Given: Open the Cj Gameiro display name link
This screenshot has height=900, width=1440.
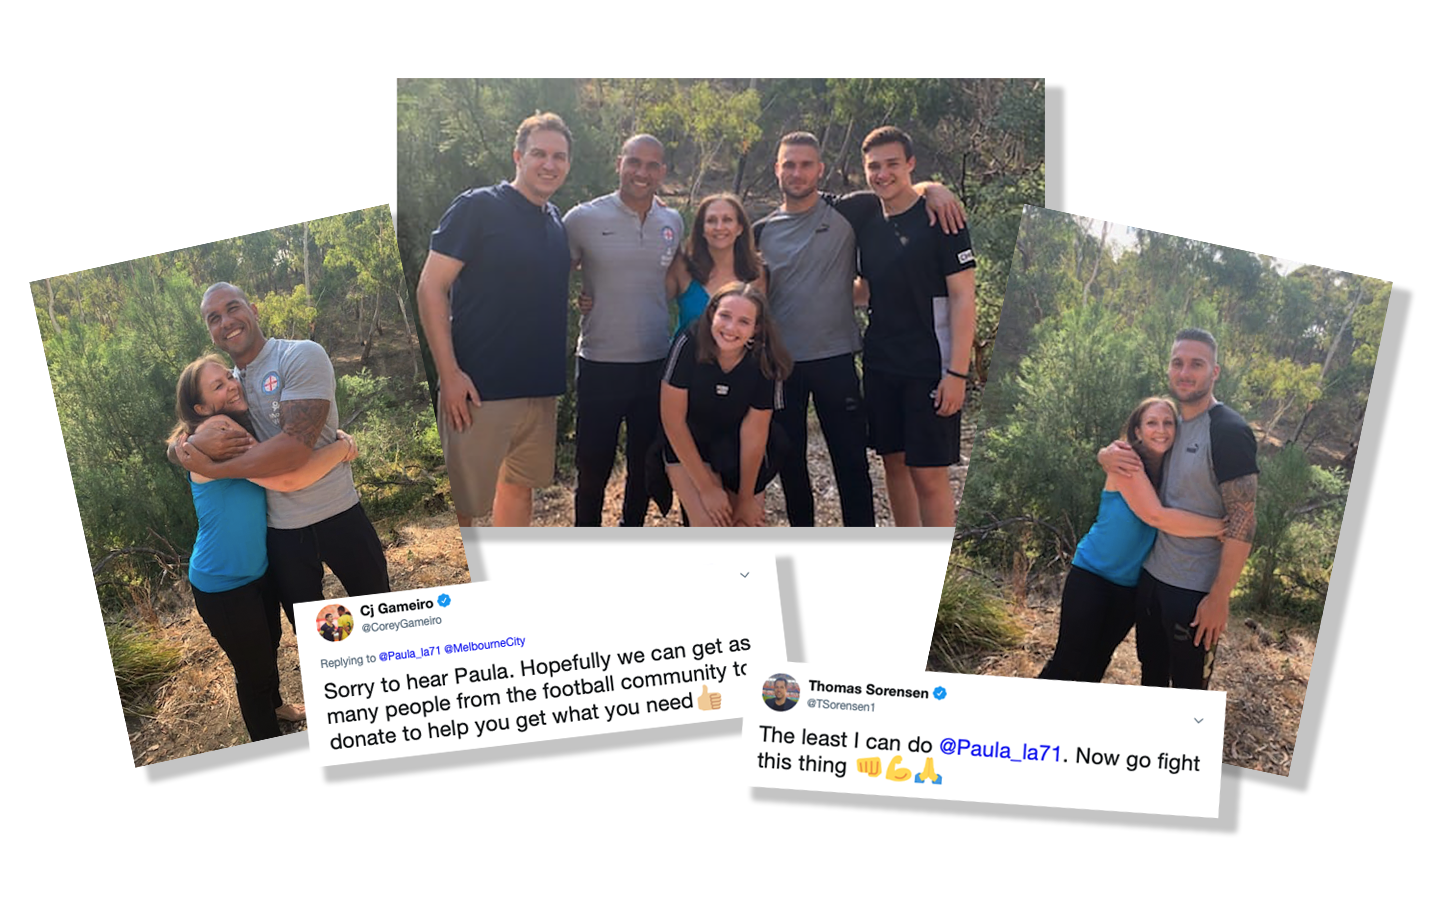Looking at the screenshot, I should click(397, 607).
